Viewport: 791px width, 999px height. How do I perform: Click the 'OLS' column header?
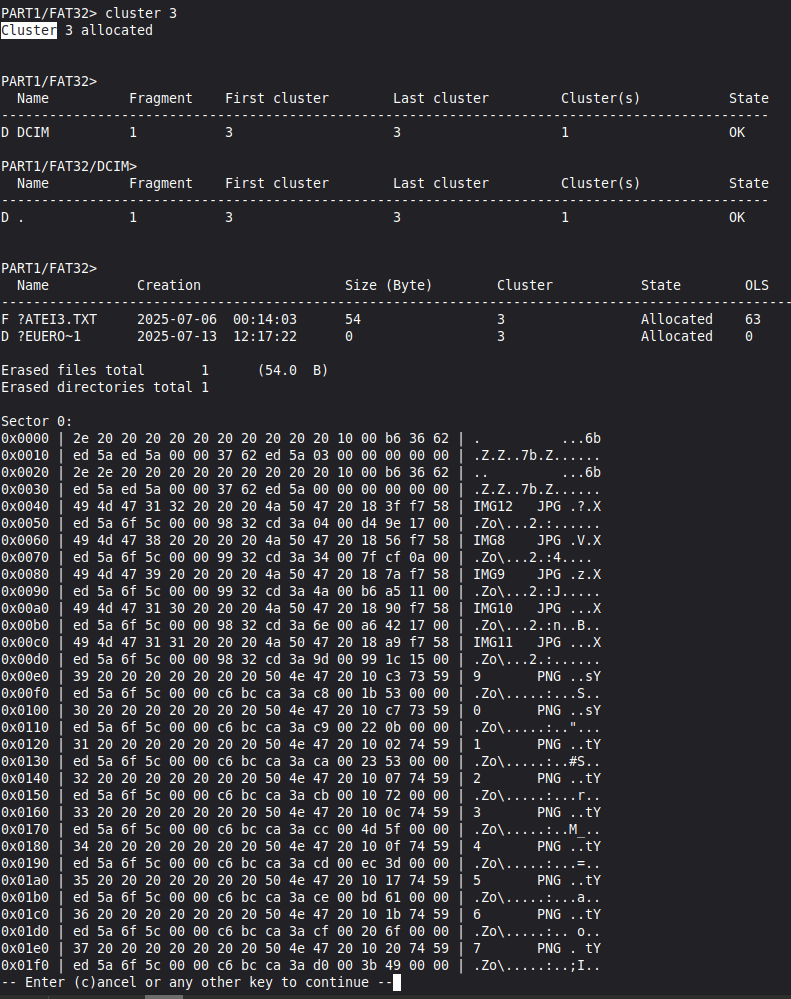tap(757, 285)
